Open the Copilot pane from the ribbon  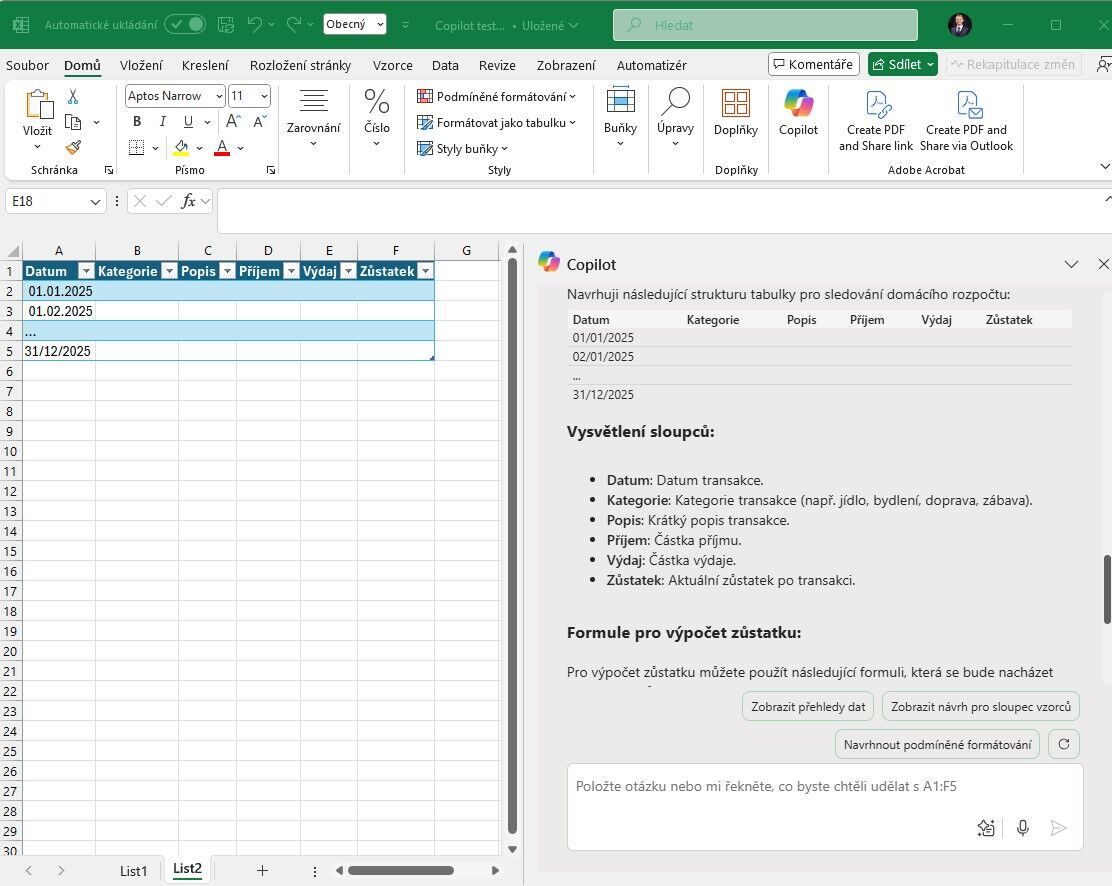click(x=797, y=113)
